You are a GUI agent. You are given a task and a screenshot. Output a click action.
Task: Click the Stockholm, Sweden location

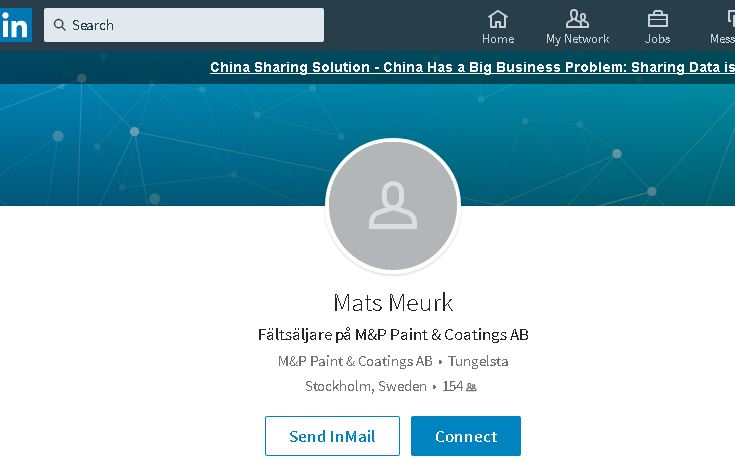(366, 386)
